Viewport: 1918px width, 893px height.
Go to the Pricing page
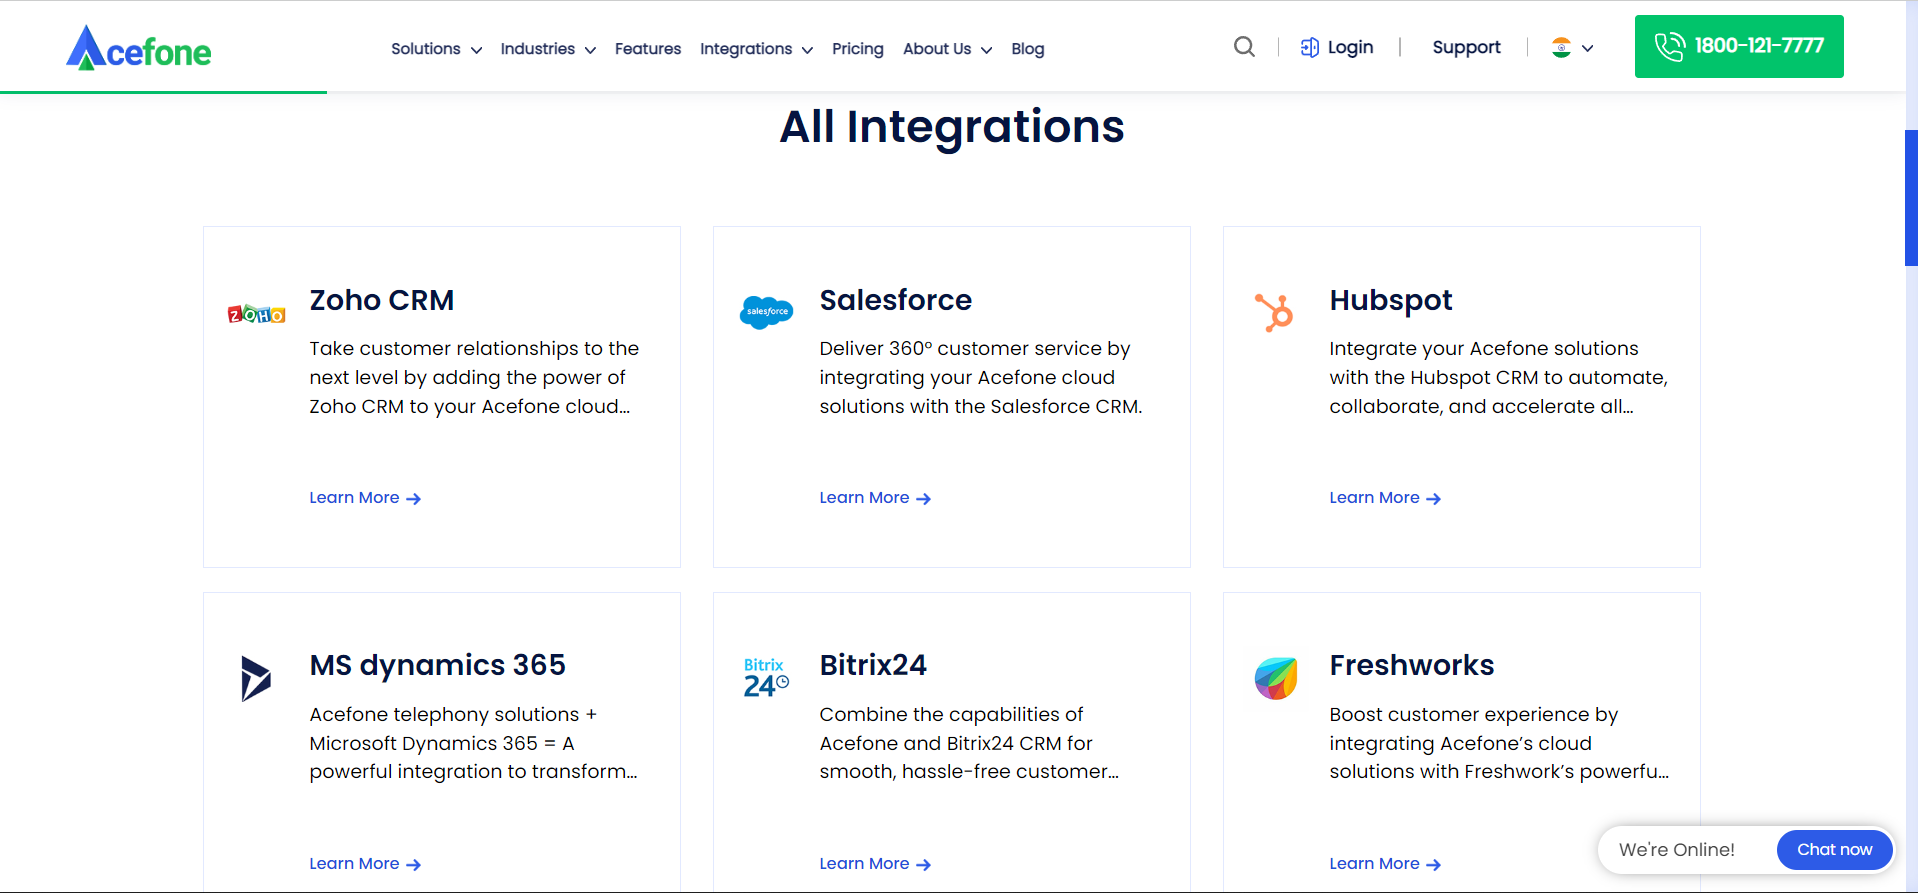tap(857, 49)
